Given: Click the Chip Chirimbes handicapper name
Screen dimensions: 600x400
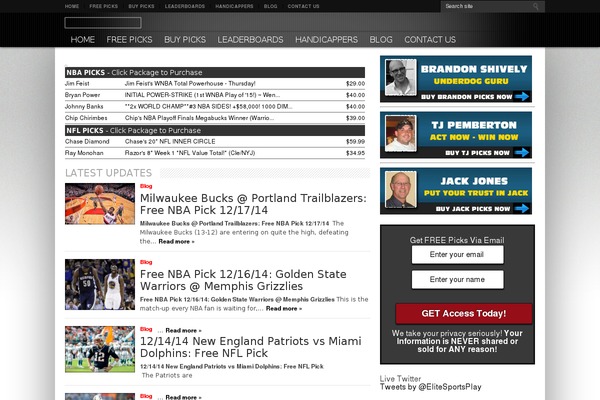Looking at the screenshot, I should coord(86,118).
